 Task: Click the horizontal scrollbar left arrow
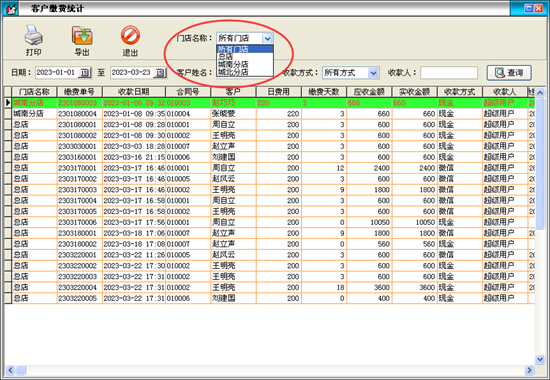coord(11,370)
